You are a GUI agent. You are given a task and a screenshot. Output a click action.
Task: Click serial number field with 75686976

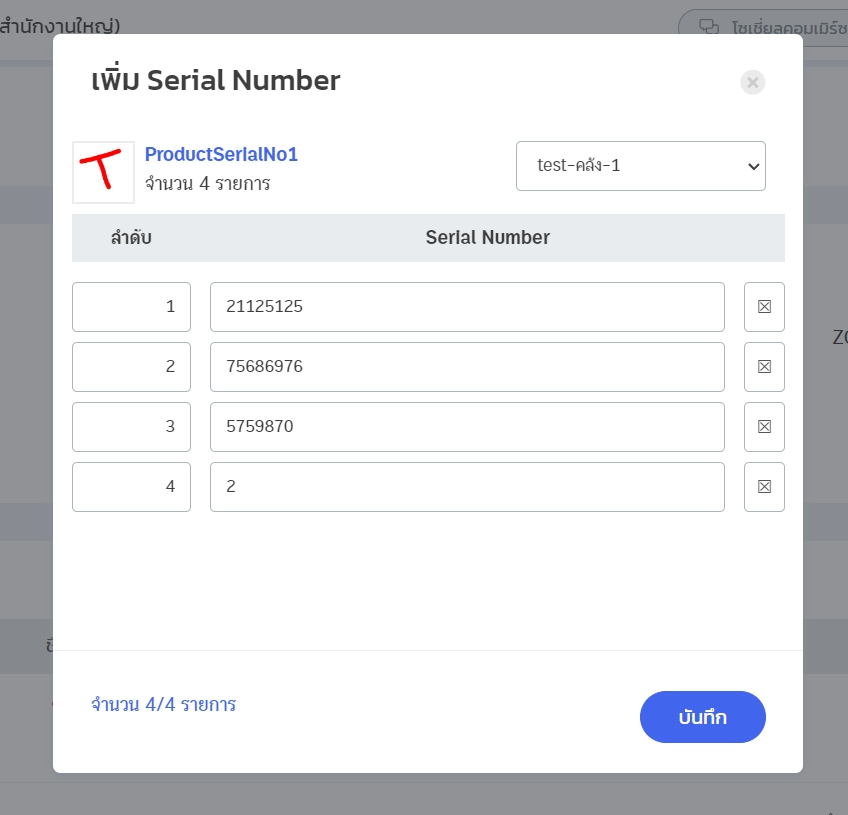(467, 367)
